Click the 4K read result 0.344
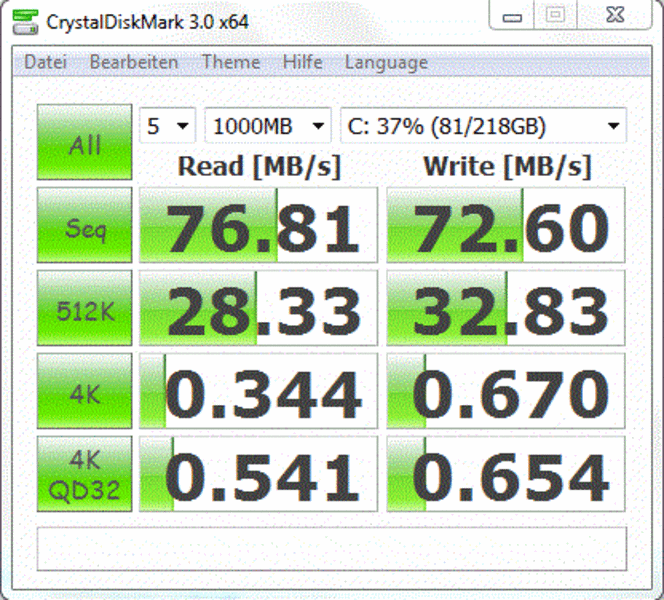This screenshot has height=600, width=664. 258,391
